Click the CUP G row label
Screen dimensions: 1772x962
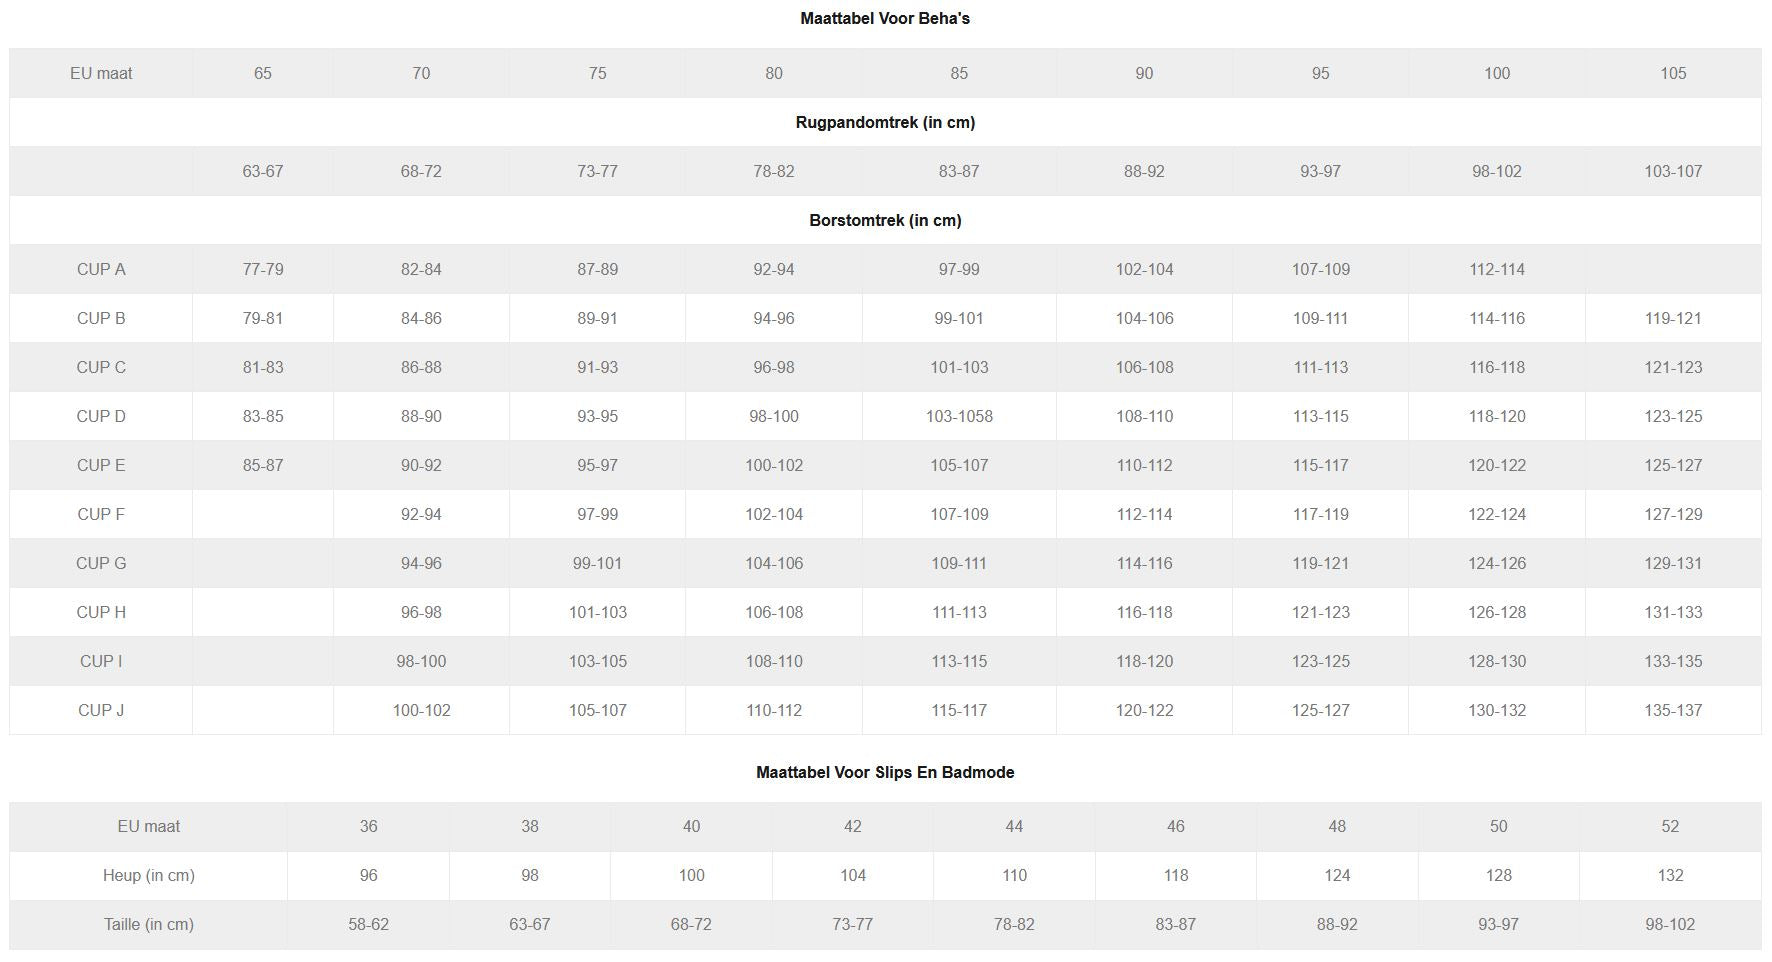click(101, 563)
